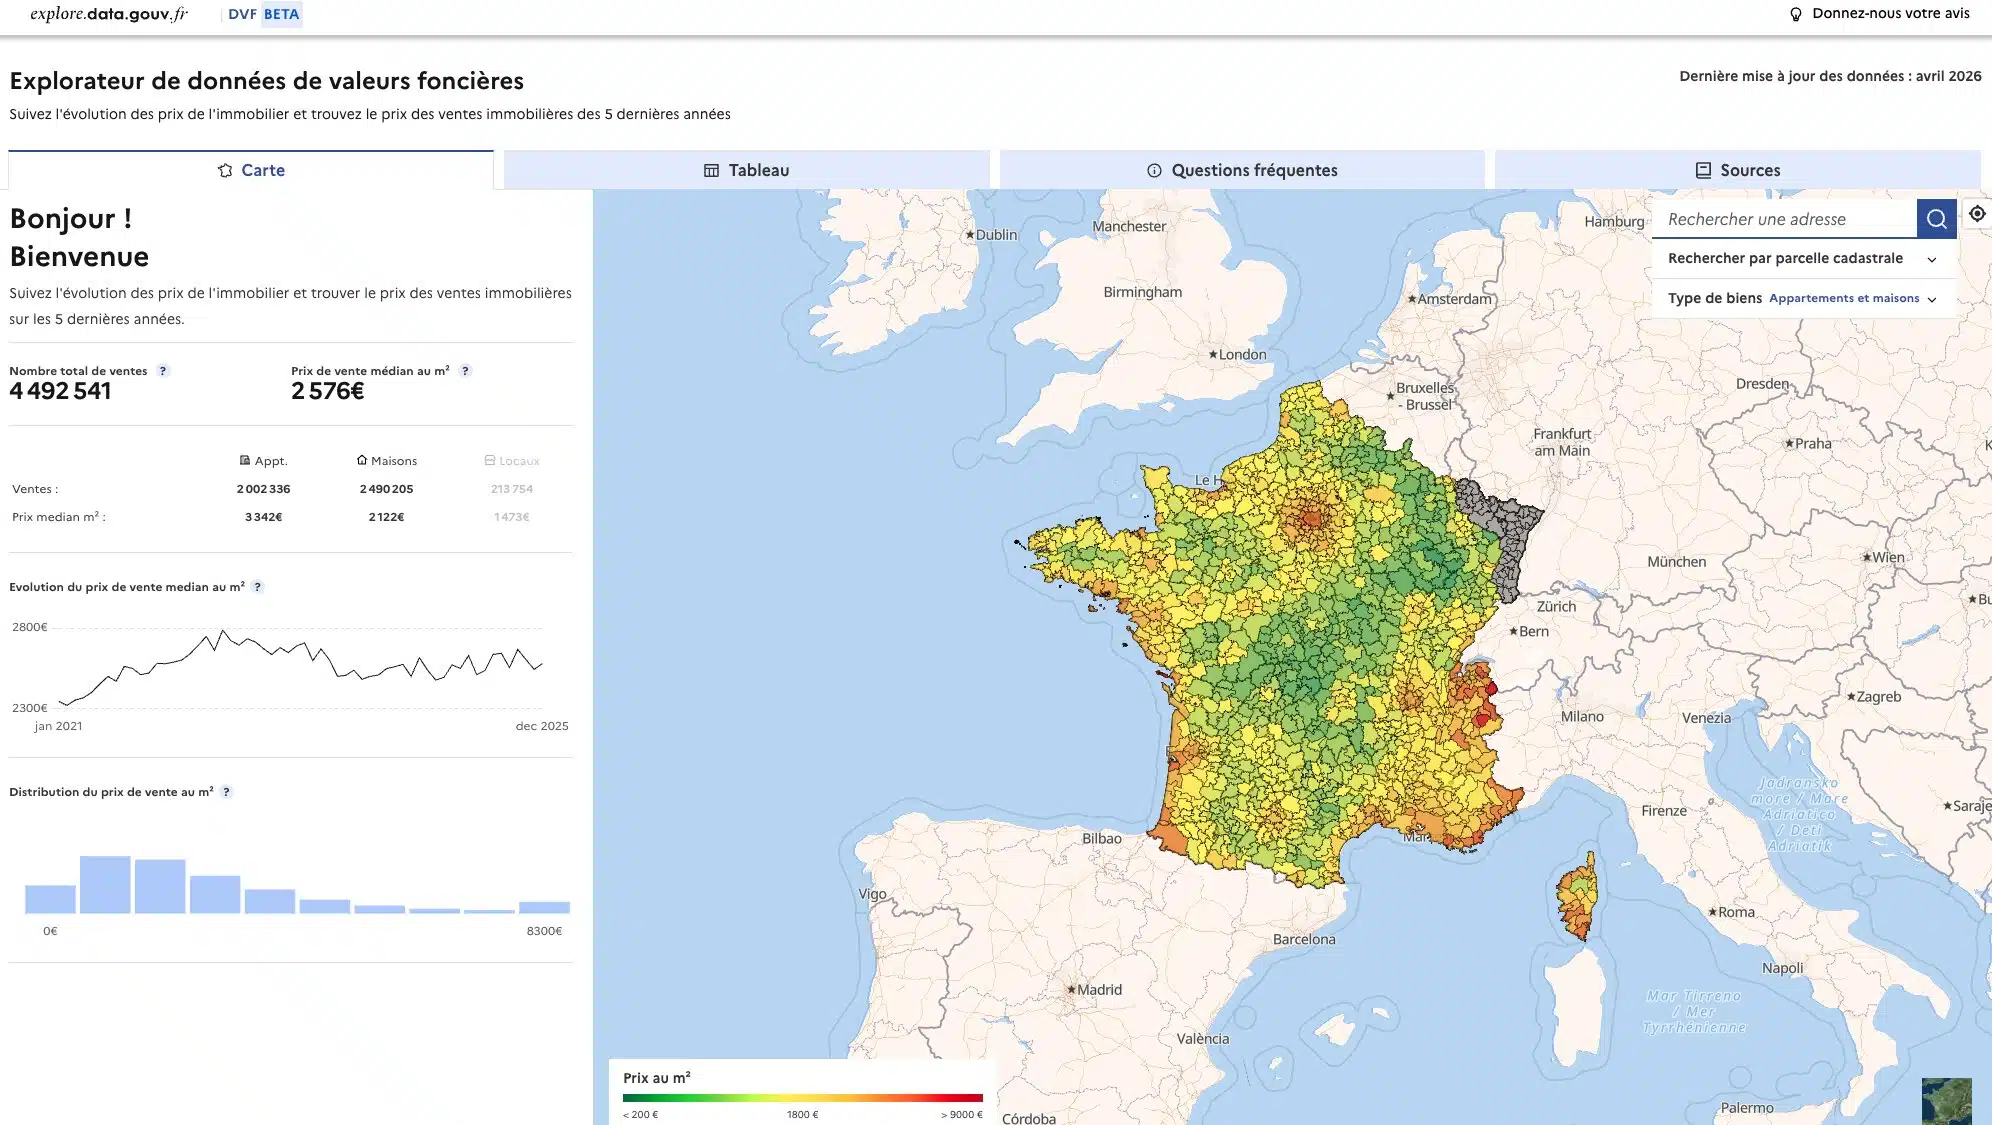Click the blue address search magnifier button

[1936, 219]
